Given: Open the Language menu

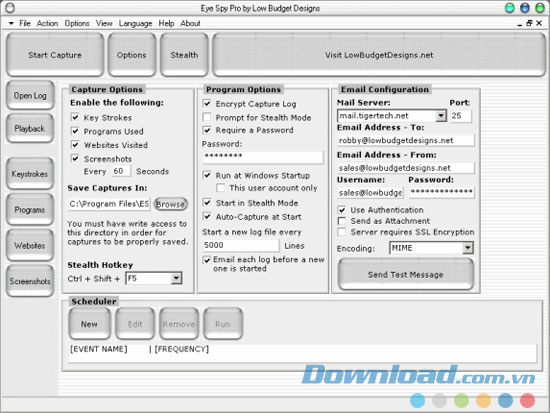Looking at the screenshot, I should 135,23.
